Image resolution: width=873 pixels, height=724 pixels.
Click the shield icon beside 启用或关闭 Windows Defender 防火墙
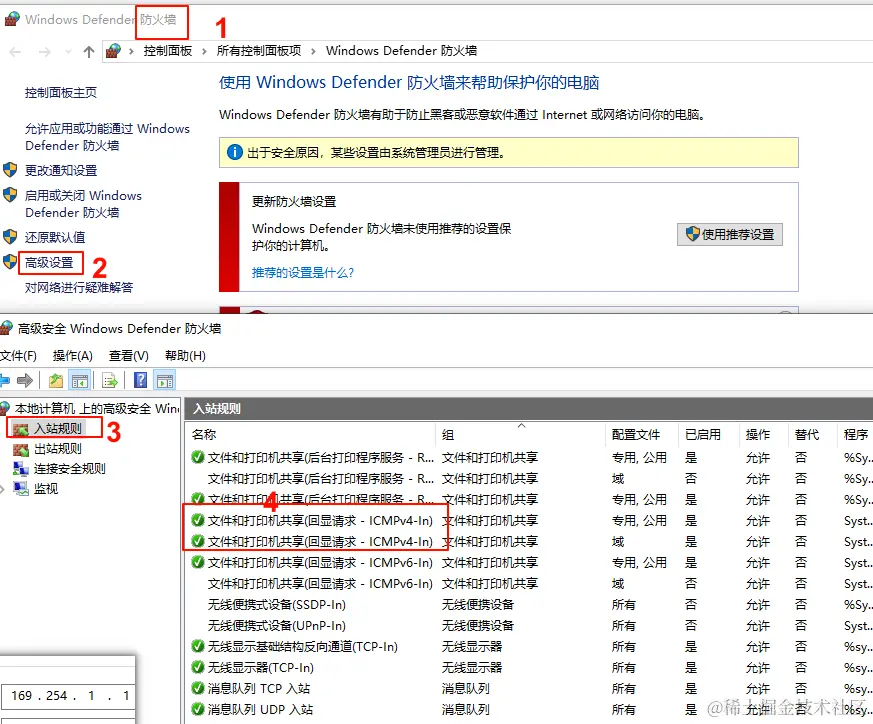tap(10, 194)
